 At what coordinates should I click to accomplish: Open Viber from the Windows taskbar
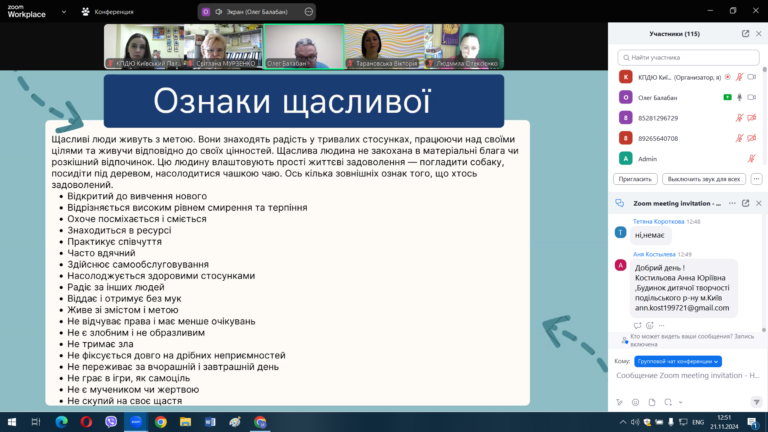click(x=111, y=421)
